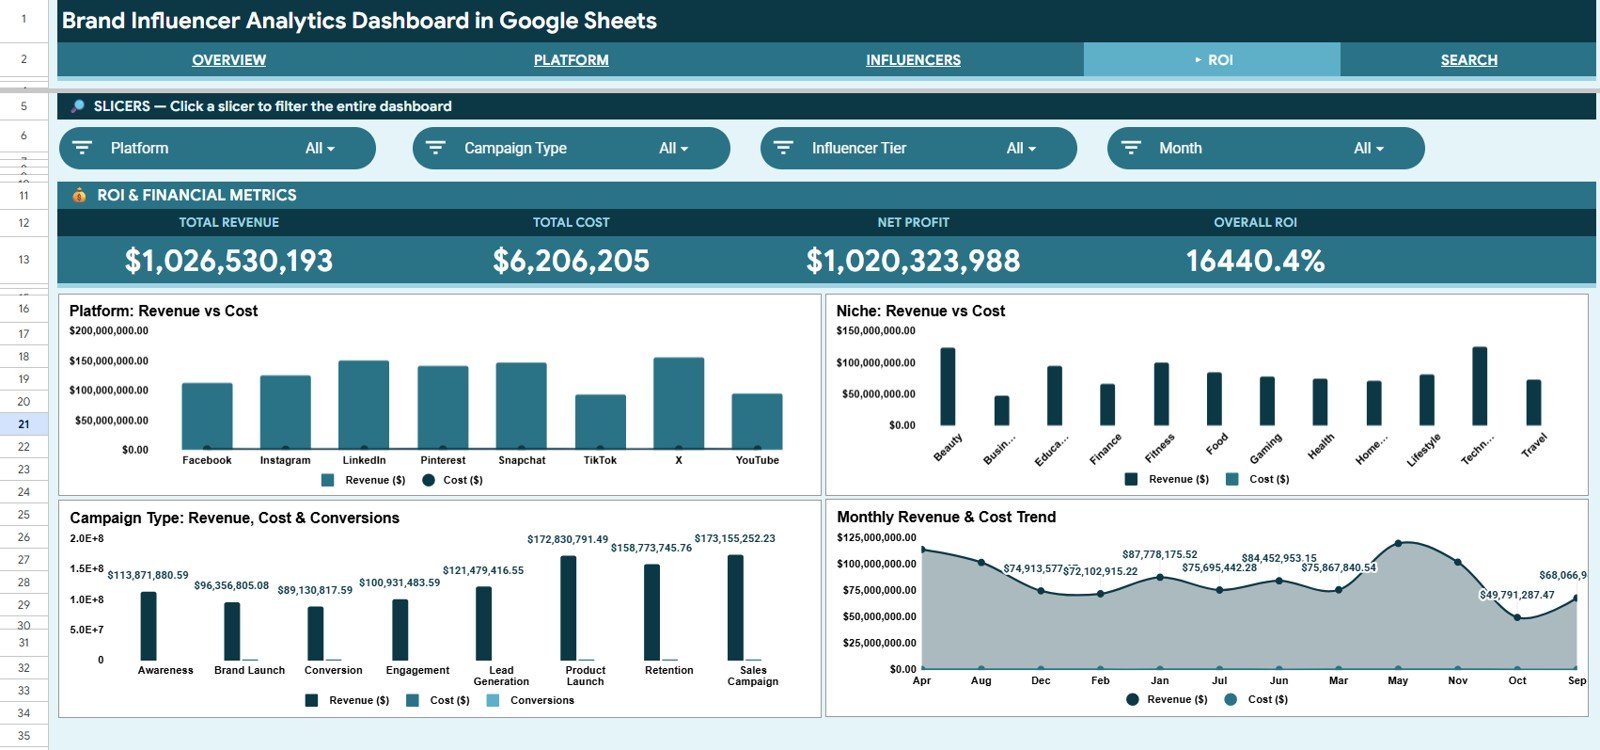Expand the Platform slicer All dropdown

pyautogui.click(x=320, y=148)
